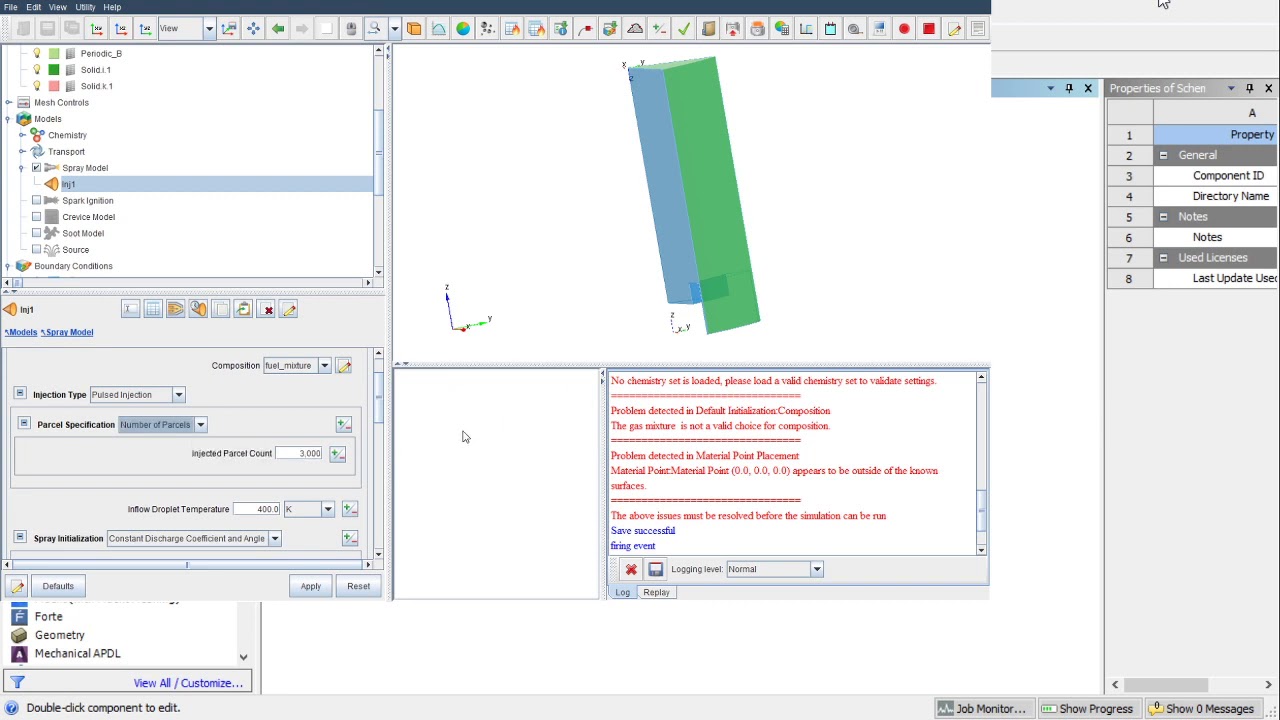The image size is (1280, 720).
Task: Open the Parcel Specification dropdown
Action: pos(200,425)
